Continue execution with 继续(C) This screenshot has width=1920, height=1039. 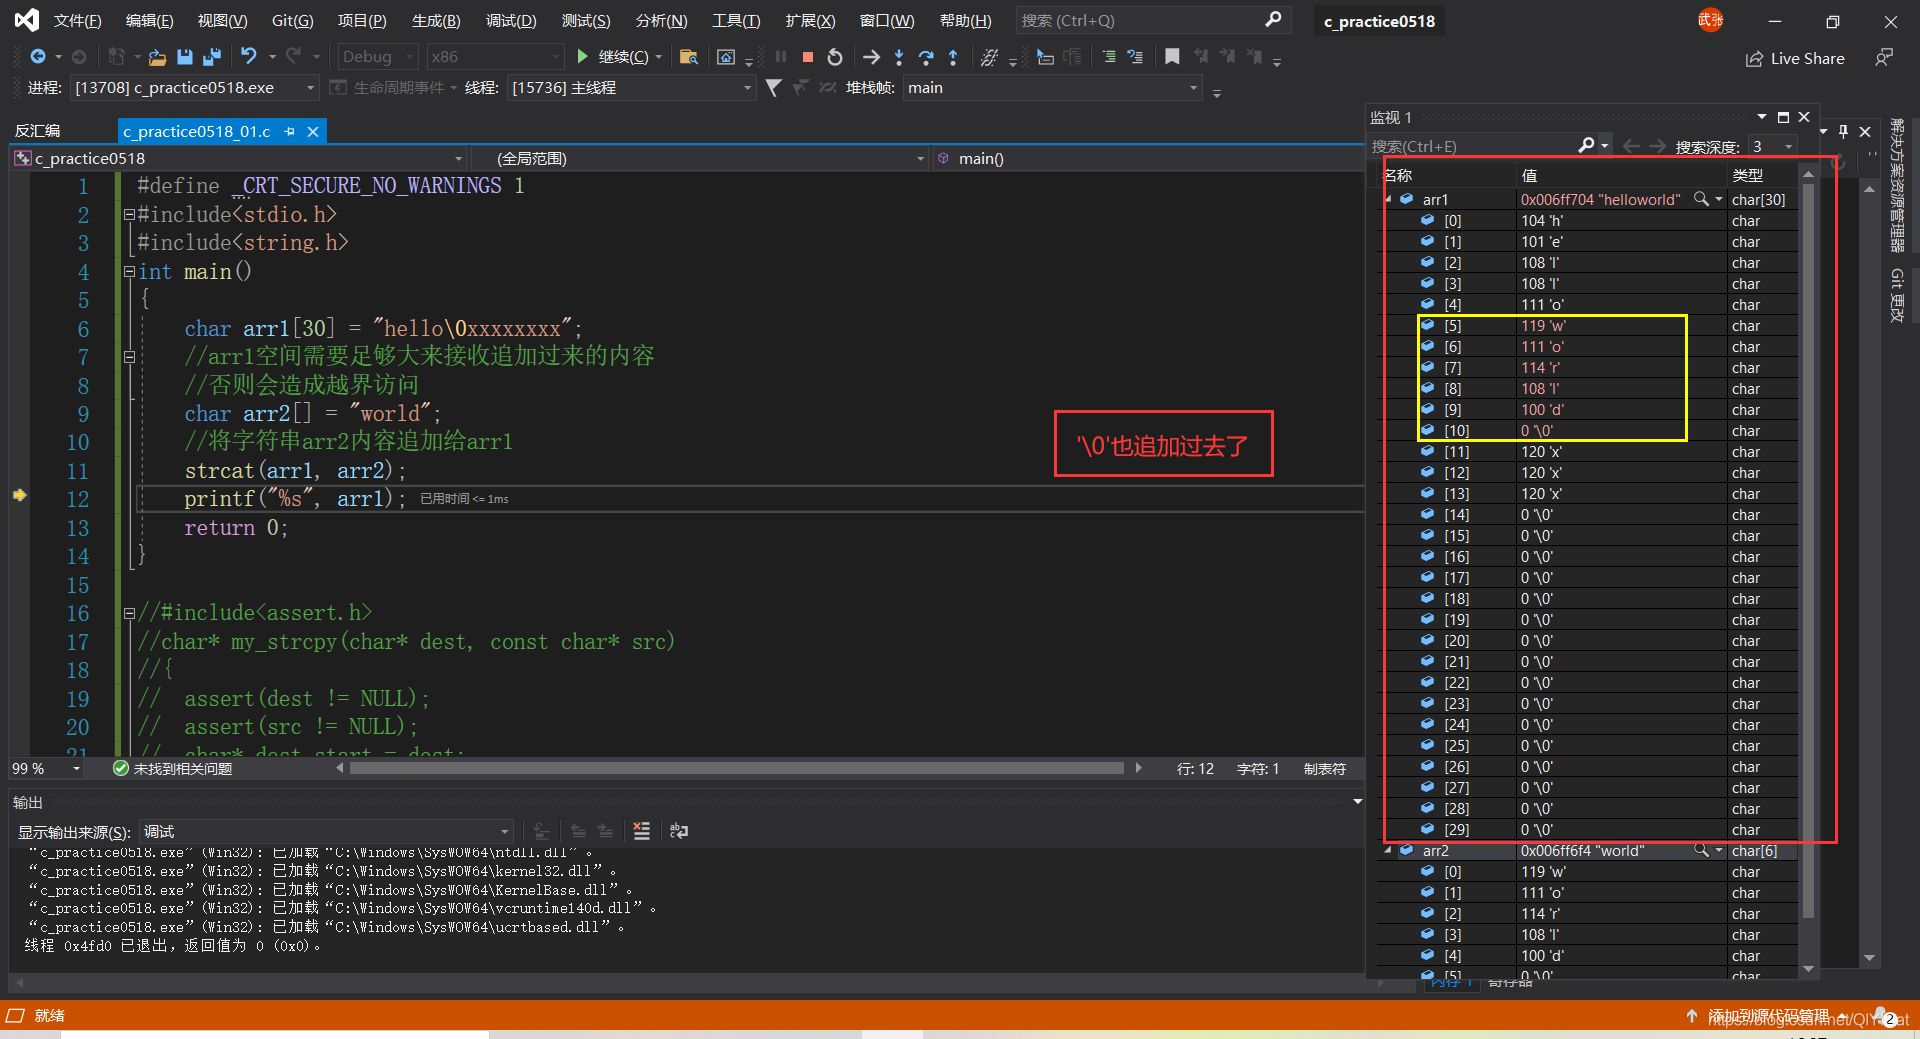coord(612,57)
